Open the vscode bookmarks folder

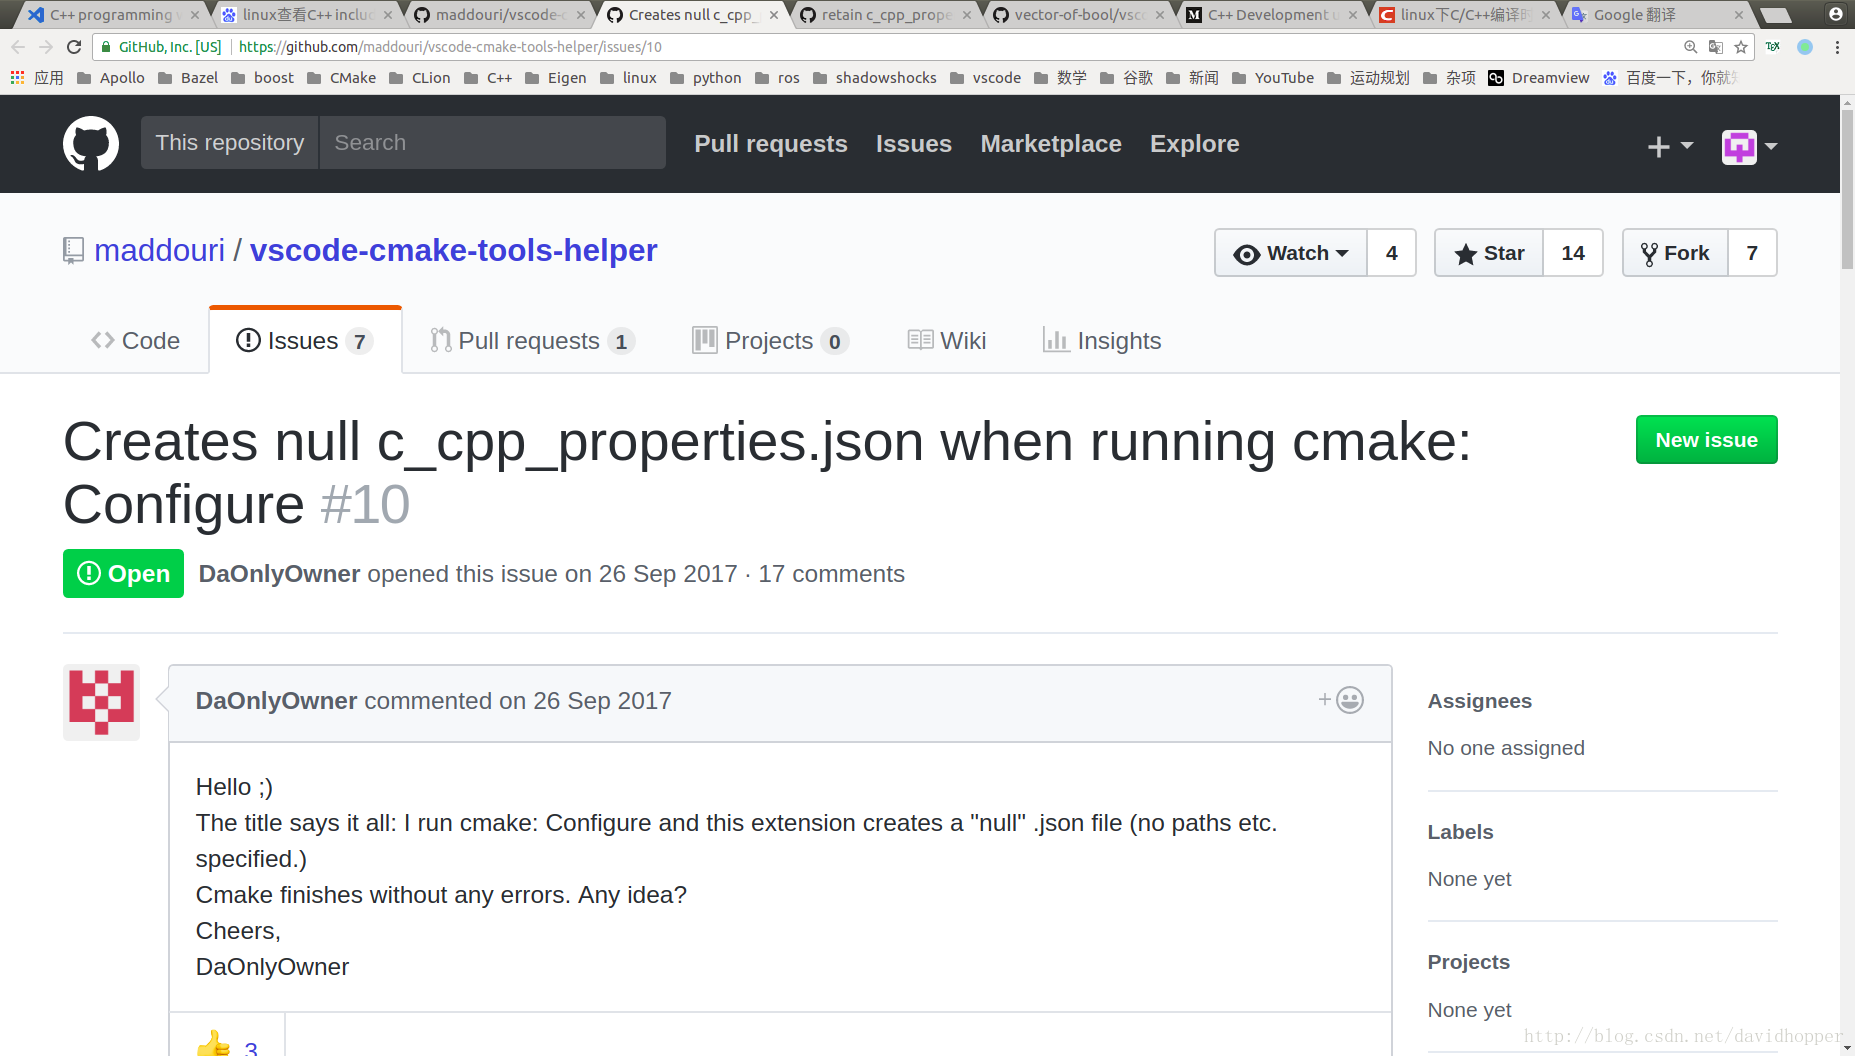[x=986, y=78]
